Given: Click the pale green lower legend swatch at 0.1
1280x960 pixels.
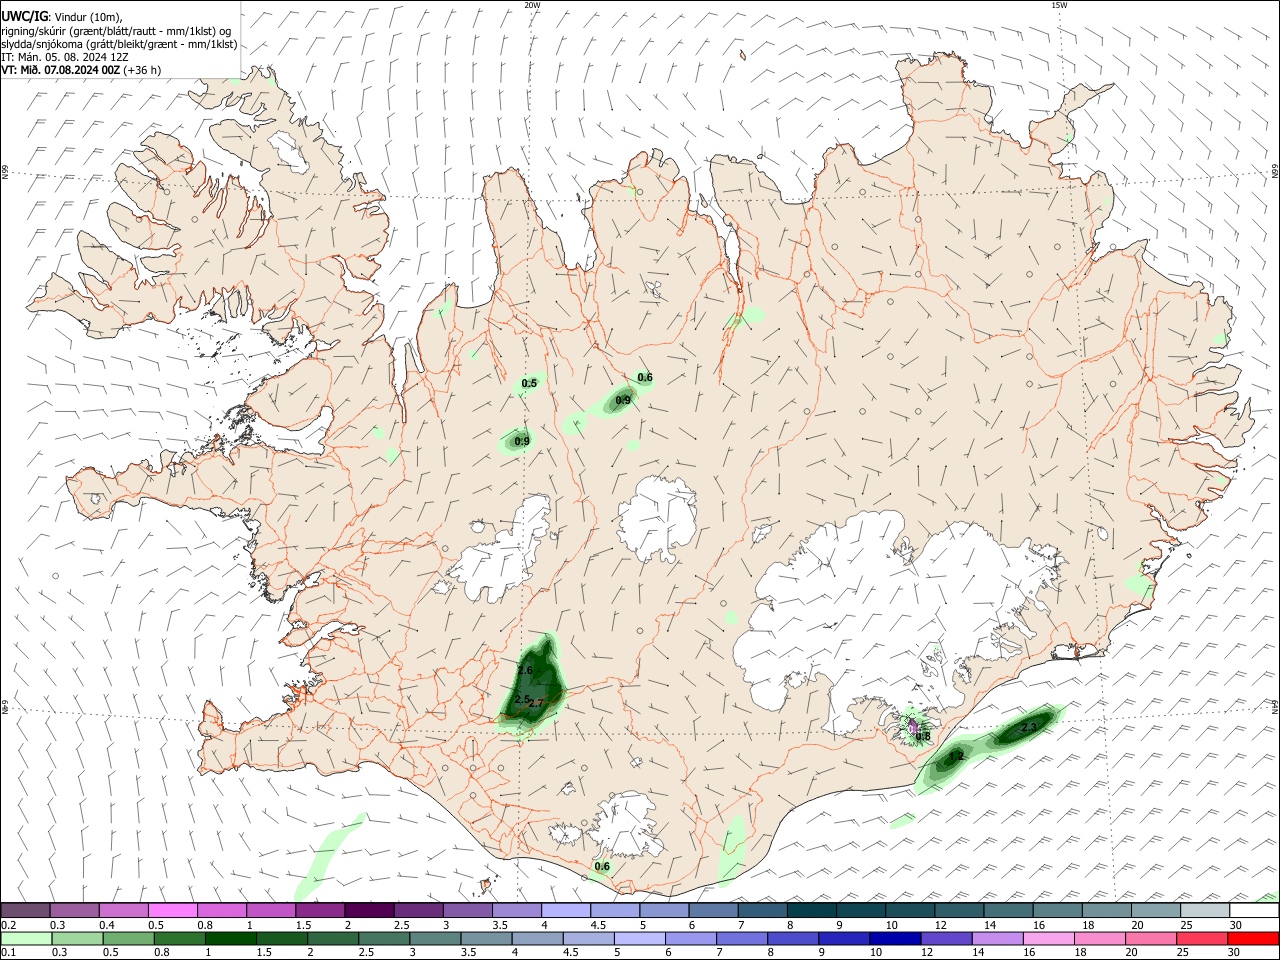Looking at the screenshot, I should (x=26, y=938).
